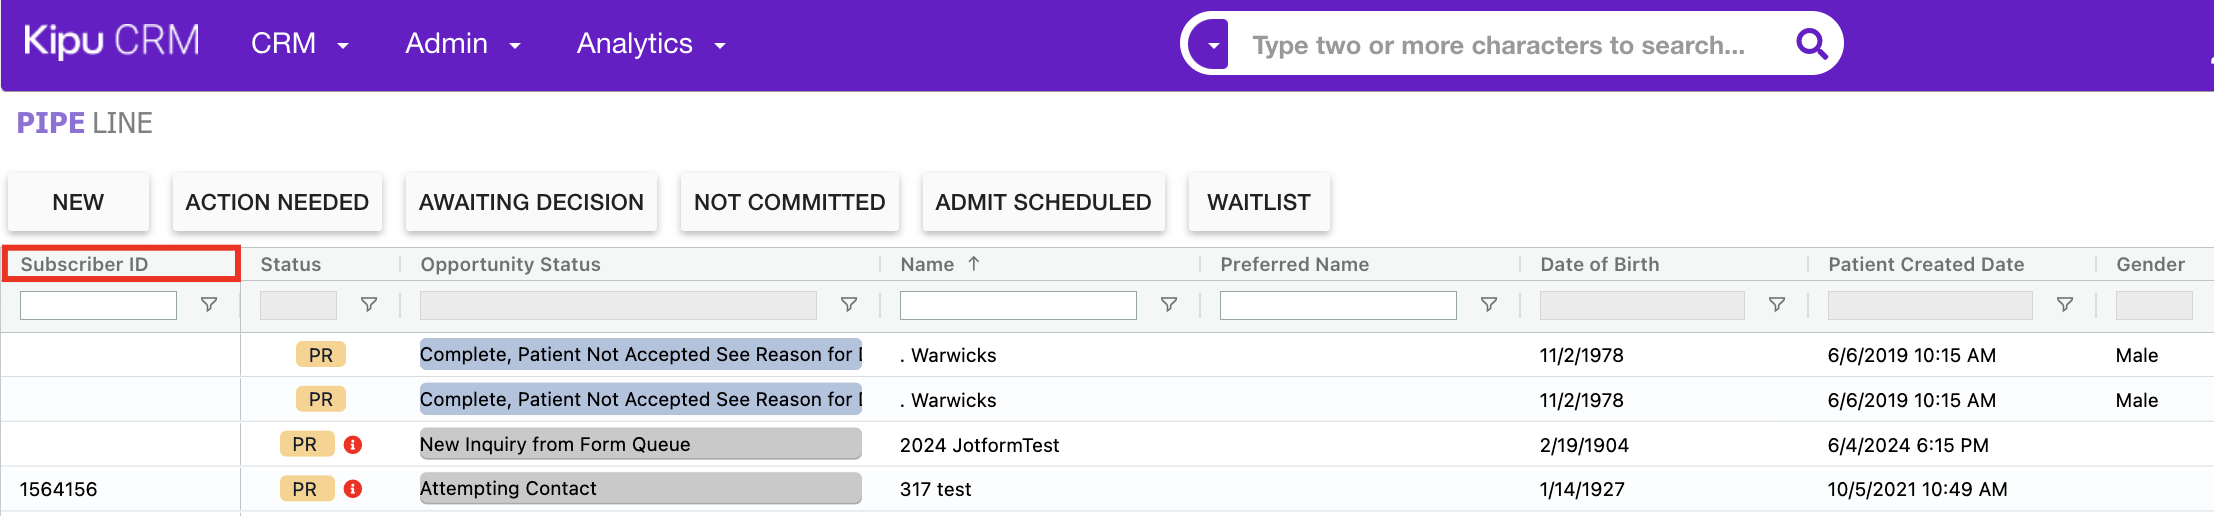The width and height of the screenshot is (2214, 516).
Task: Click the WAITLIST button
Action: (1258, 202)
